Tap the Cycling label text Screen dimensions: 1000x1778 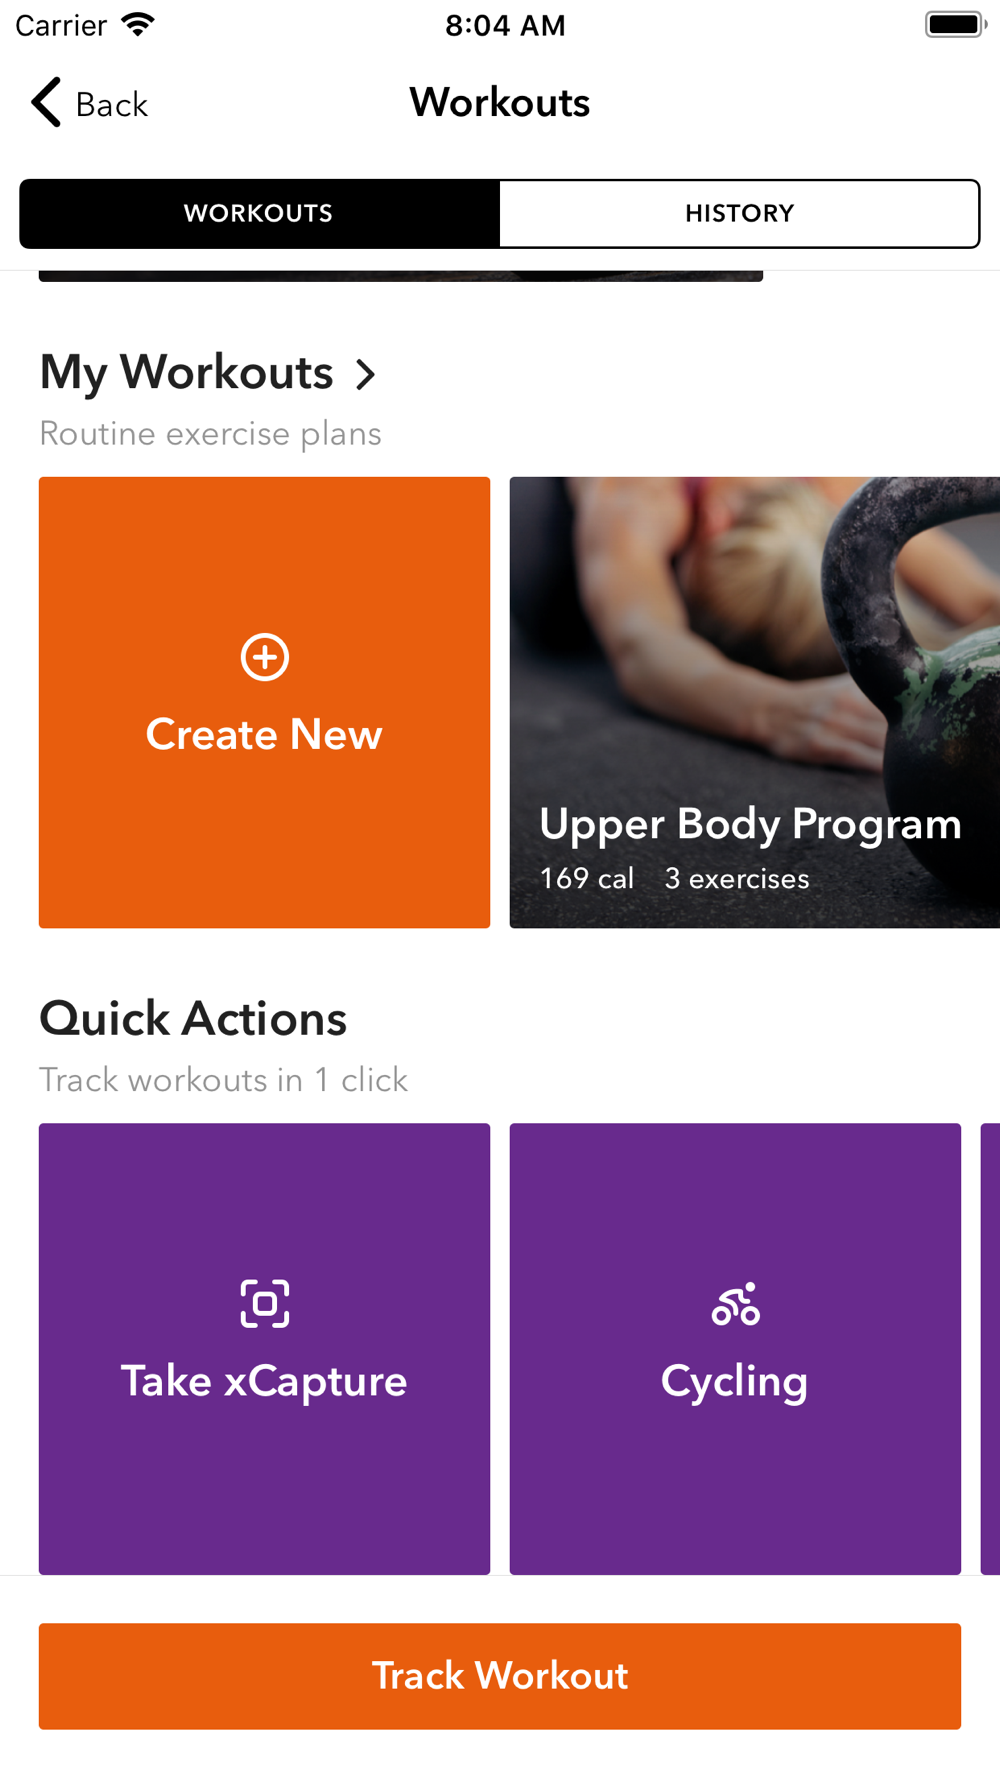point(734,1381)
